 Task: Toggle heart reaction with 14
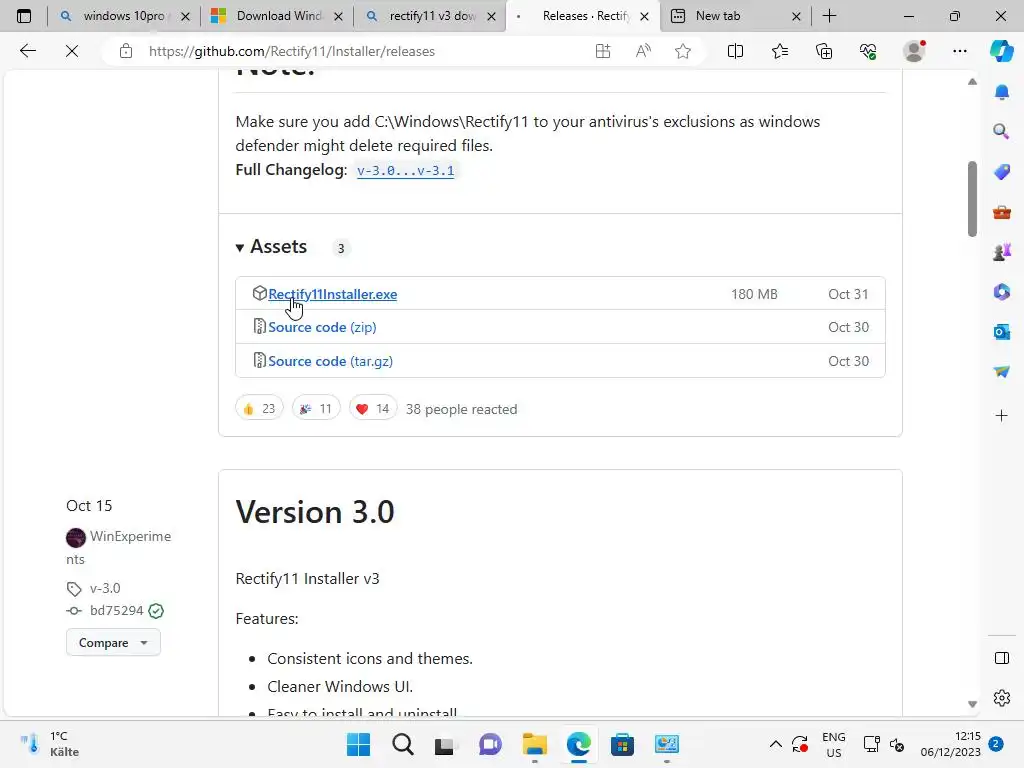(373, 409)
